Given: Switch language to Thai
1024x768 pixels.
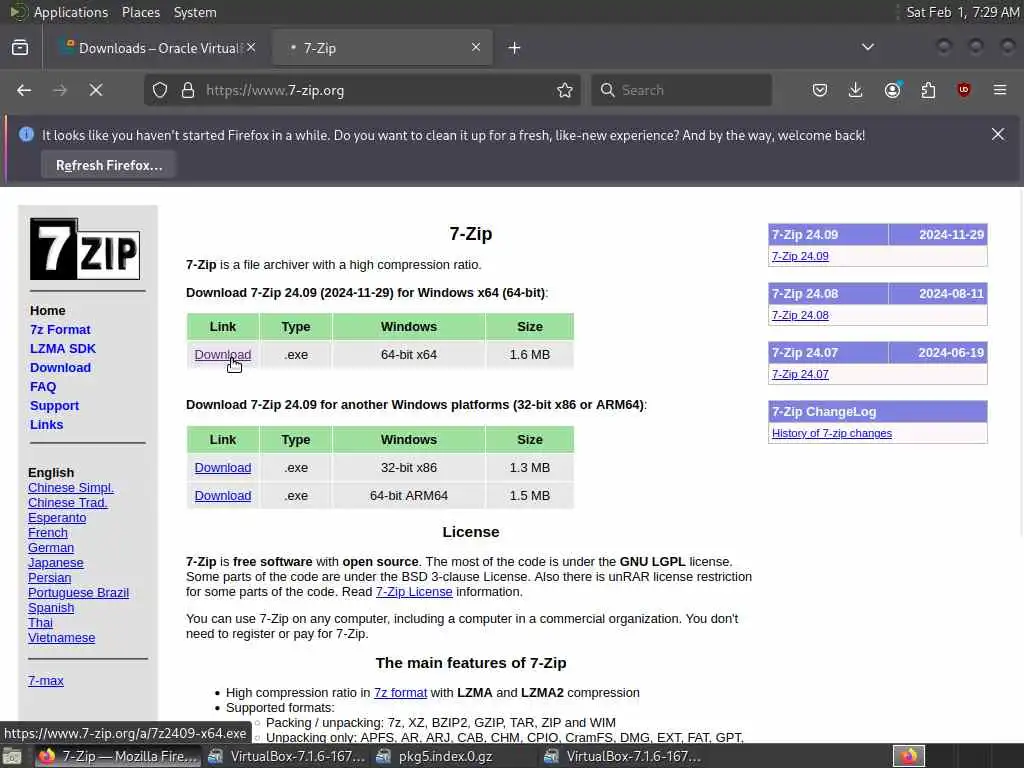Looking at the screenshot, I should (x=40, y=623).
